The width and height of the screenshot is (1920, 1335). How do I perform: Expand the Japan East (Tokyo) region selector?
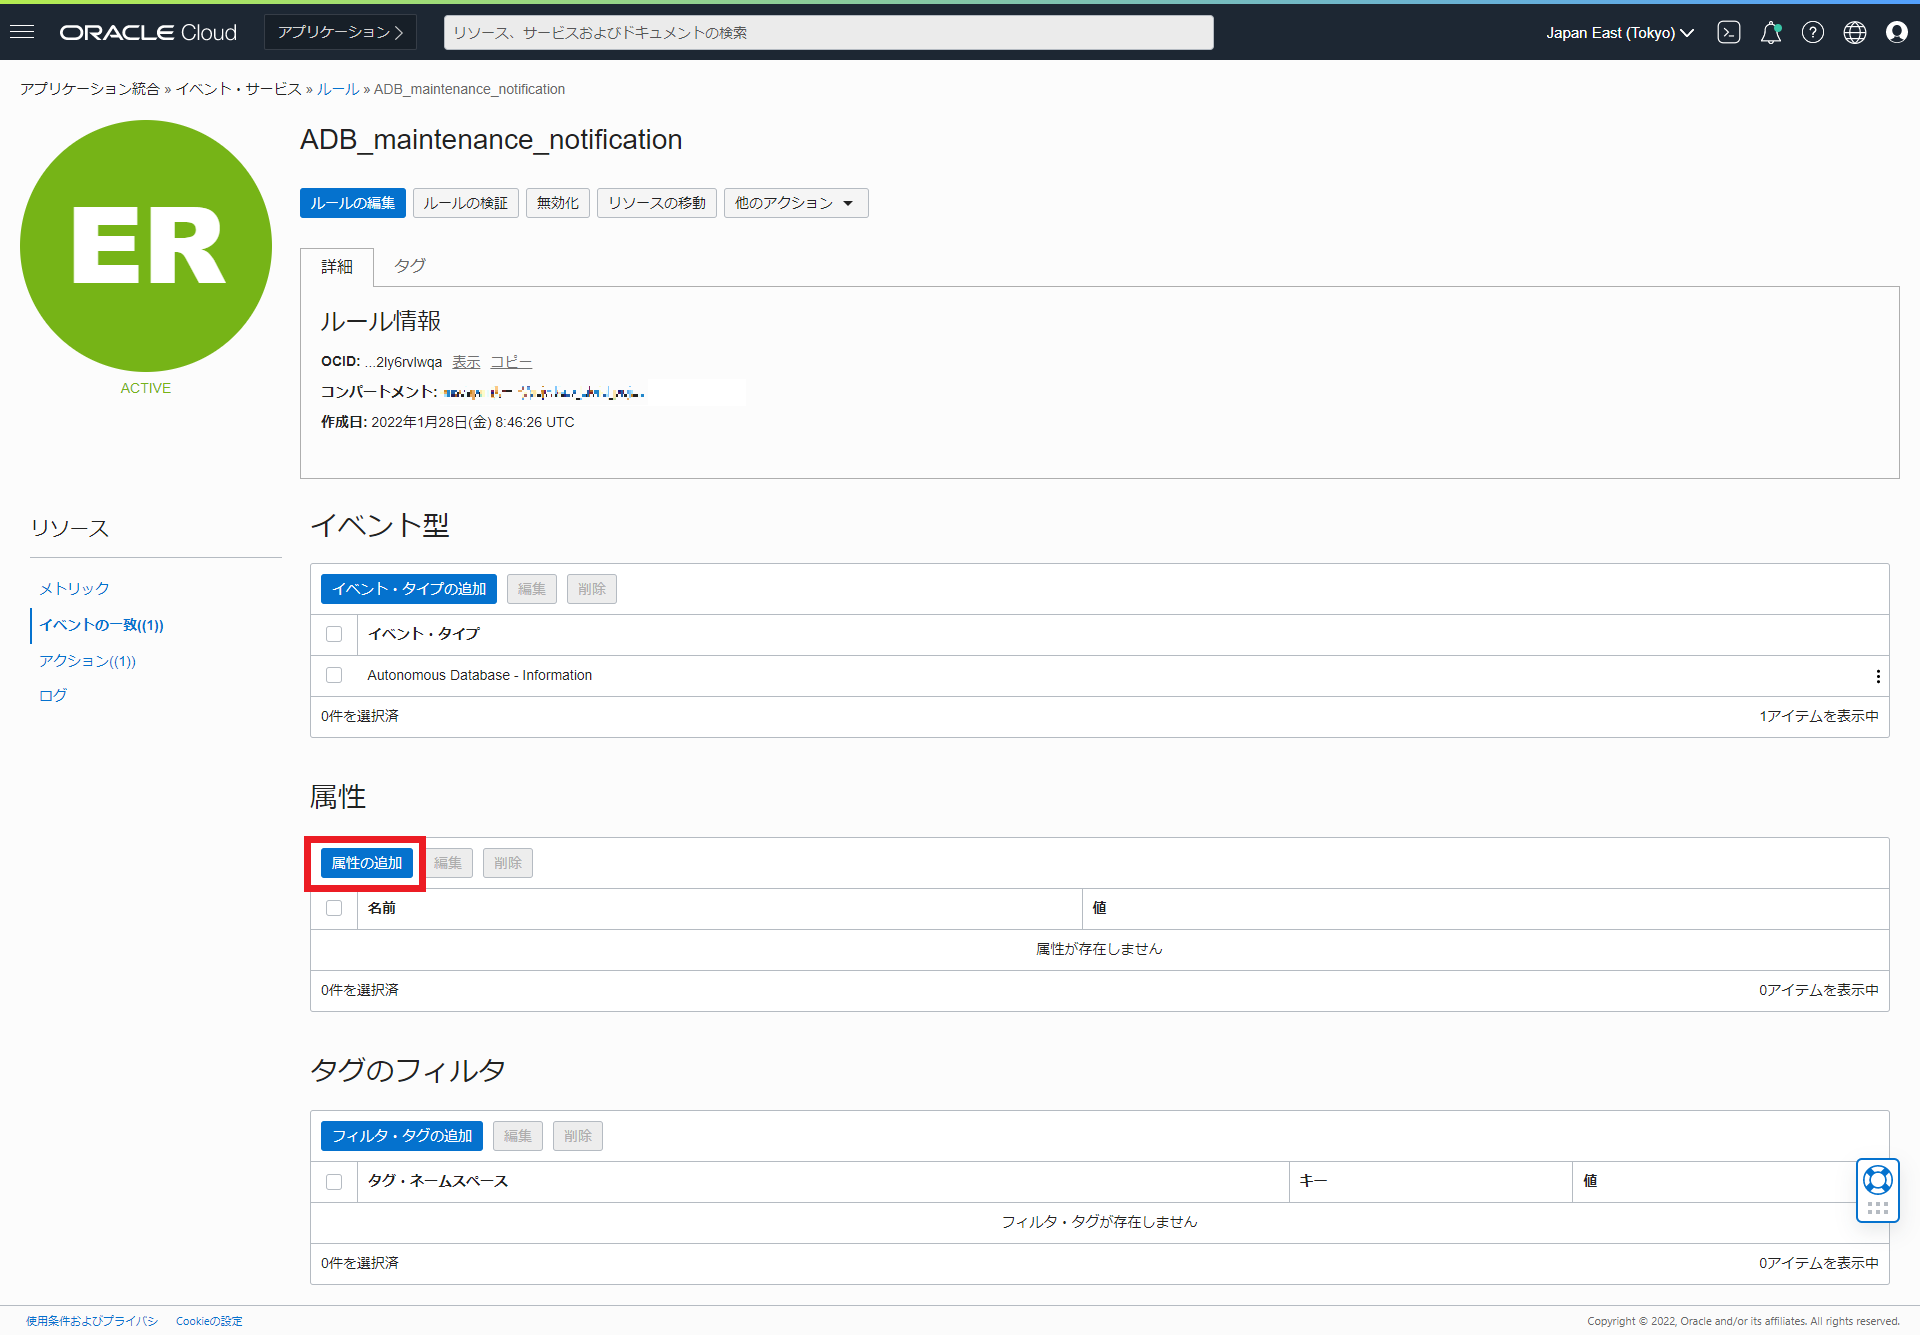(x=1619, y=32)
